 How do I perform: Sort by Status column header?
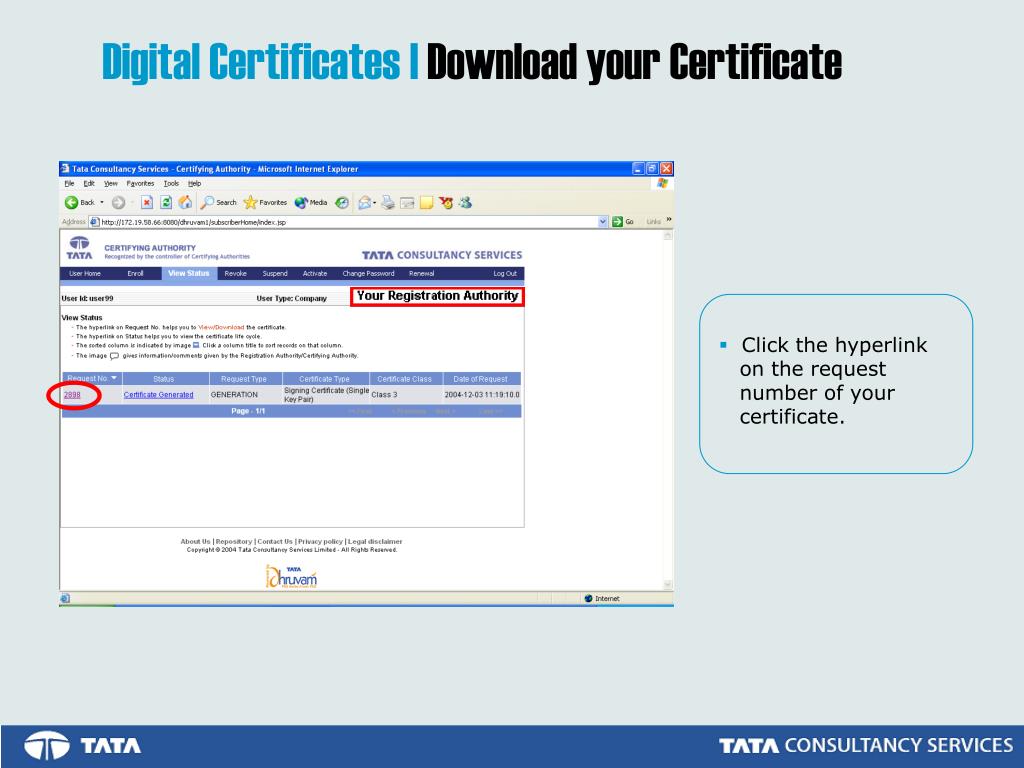point(166,378)
